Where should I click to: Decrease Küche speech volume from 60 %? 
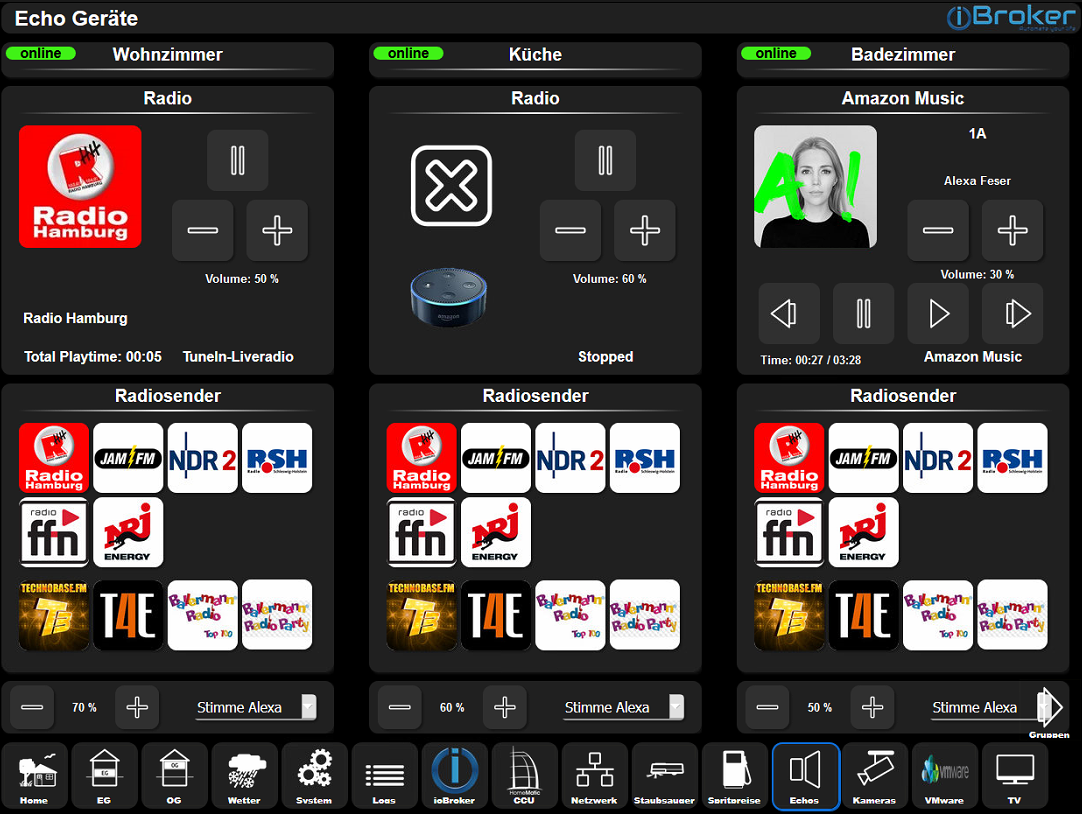(400, 707)
